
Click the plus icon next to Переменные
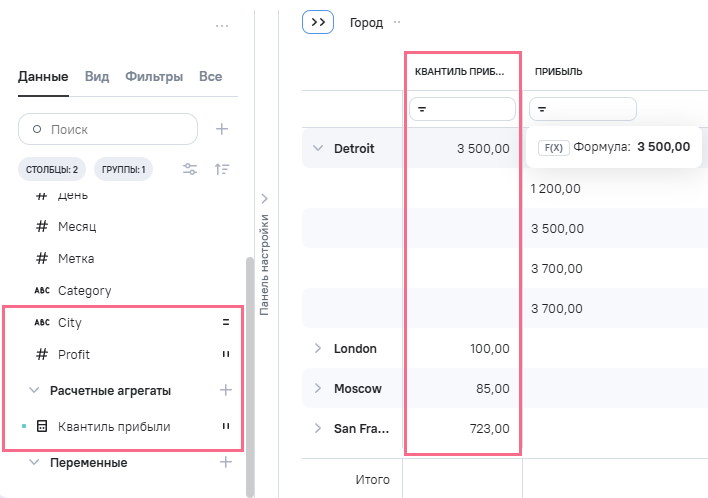(x=226, y=462)
